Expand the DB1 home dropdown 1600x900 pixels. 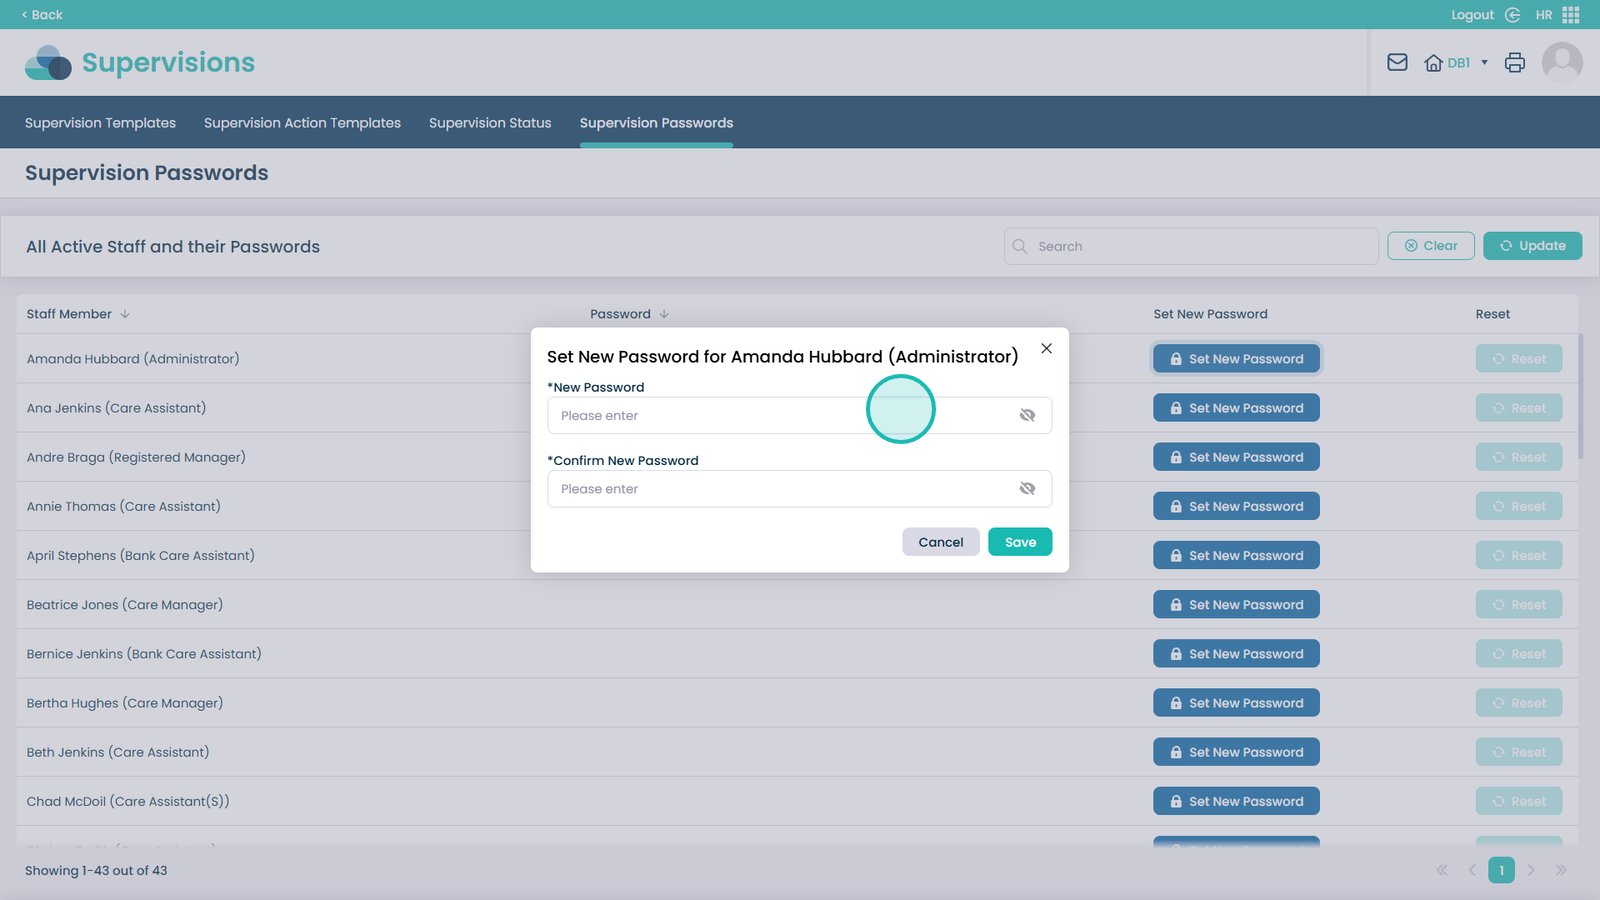(1484, 63)
